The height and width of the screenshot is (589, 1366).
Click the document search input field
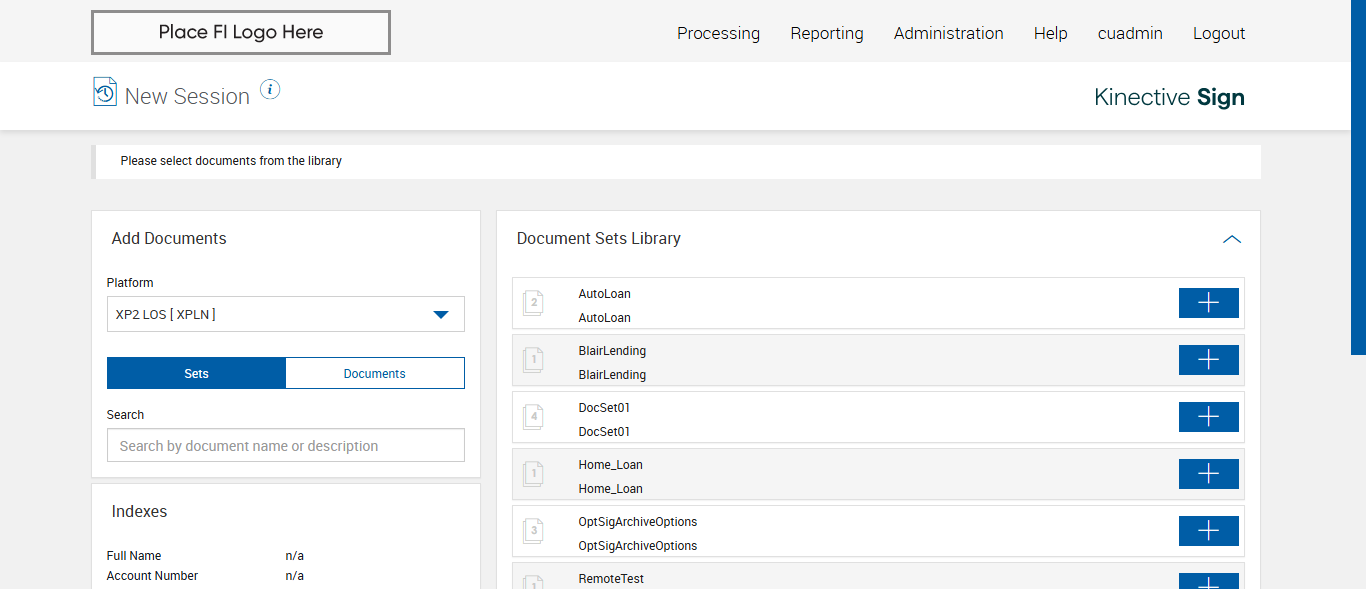pos(285,446)
